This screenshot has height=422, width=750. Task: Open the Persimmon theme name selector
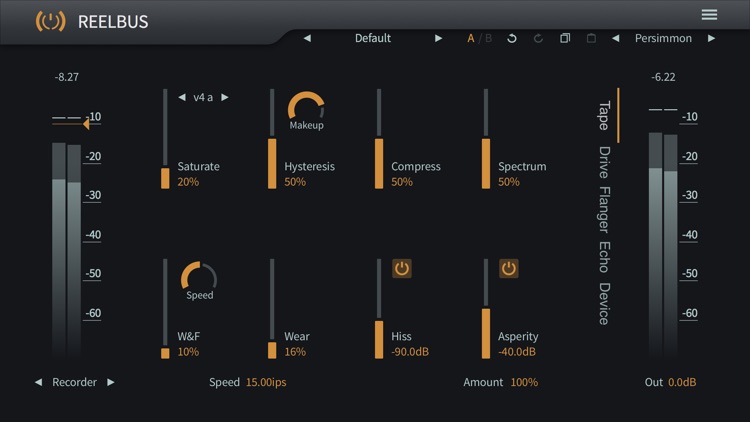point(663,38)
